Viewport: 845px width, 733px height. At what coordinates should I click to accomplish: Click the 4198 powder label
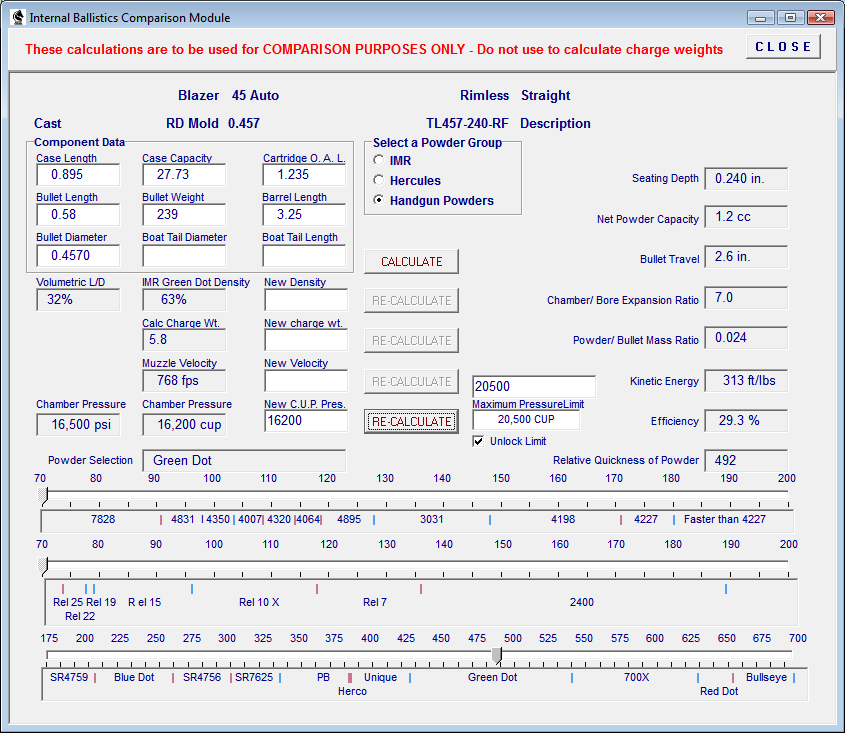(x=563, y=519)
